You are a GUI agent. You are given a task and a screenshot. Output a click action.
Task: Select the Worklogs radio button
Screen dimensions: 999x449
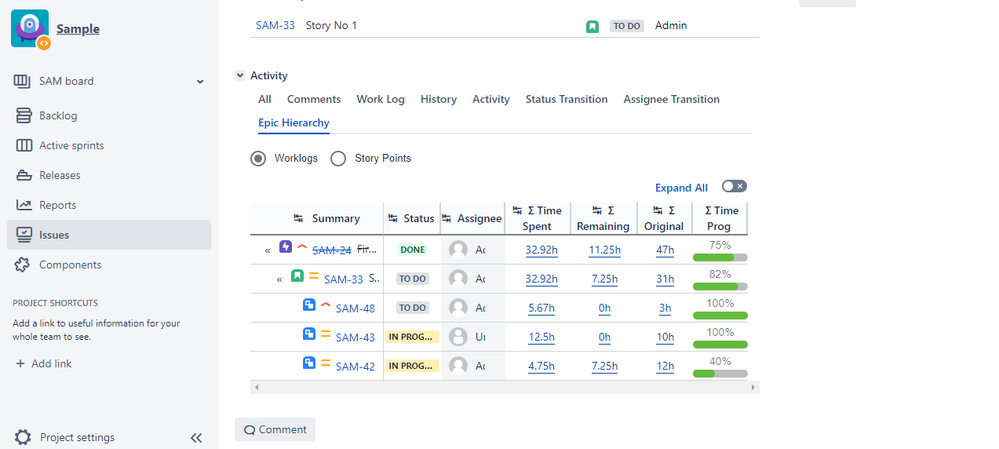(258, 159)
